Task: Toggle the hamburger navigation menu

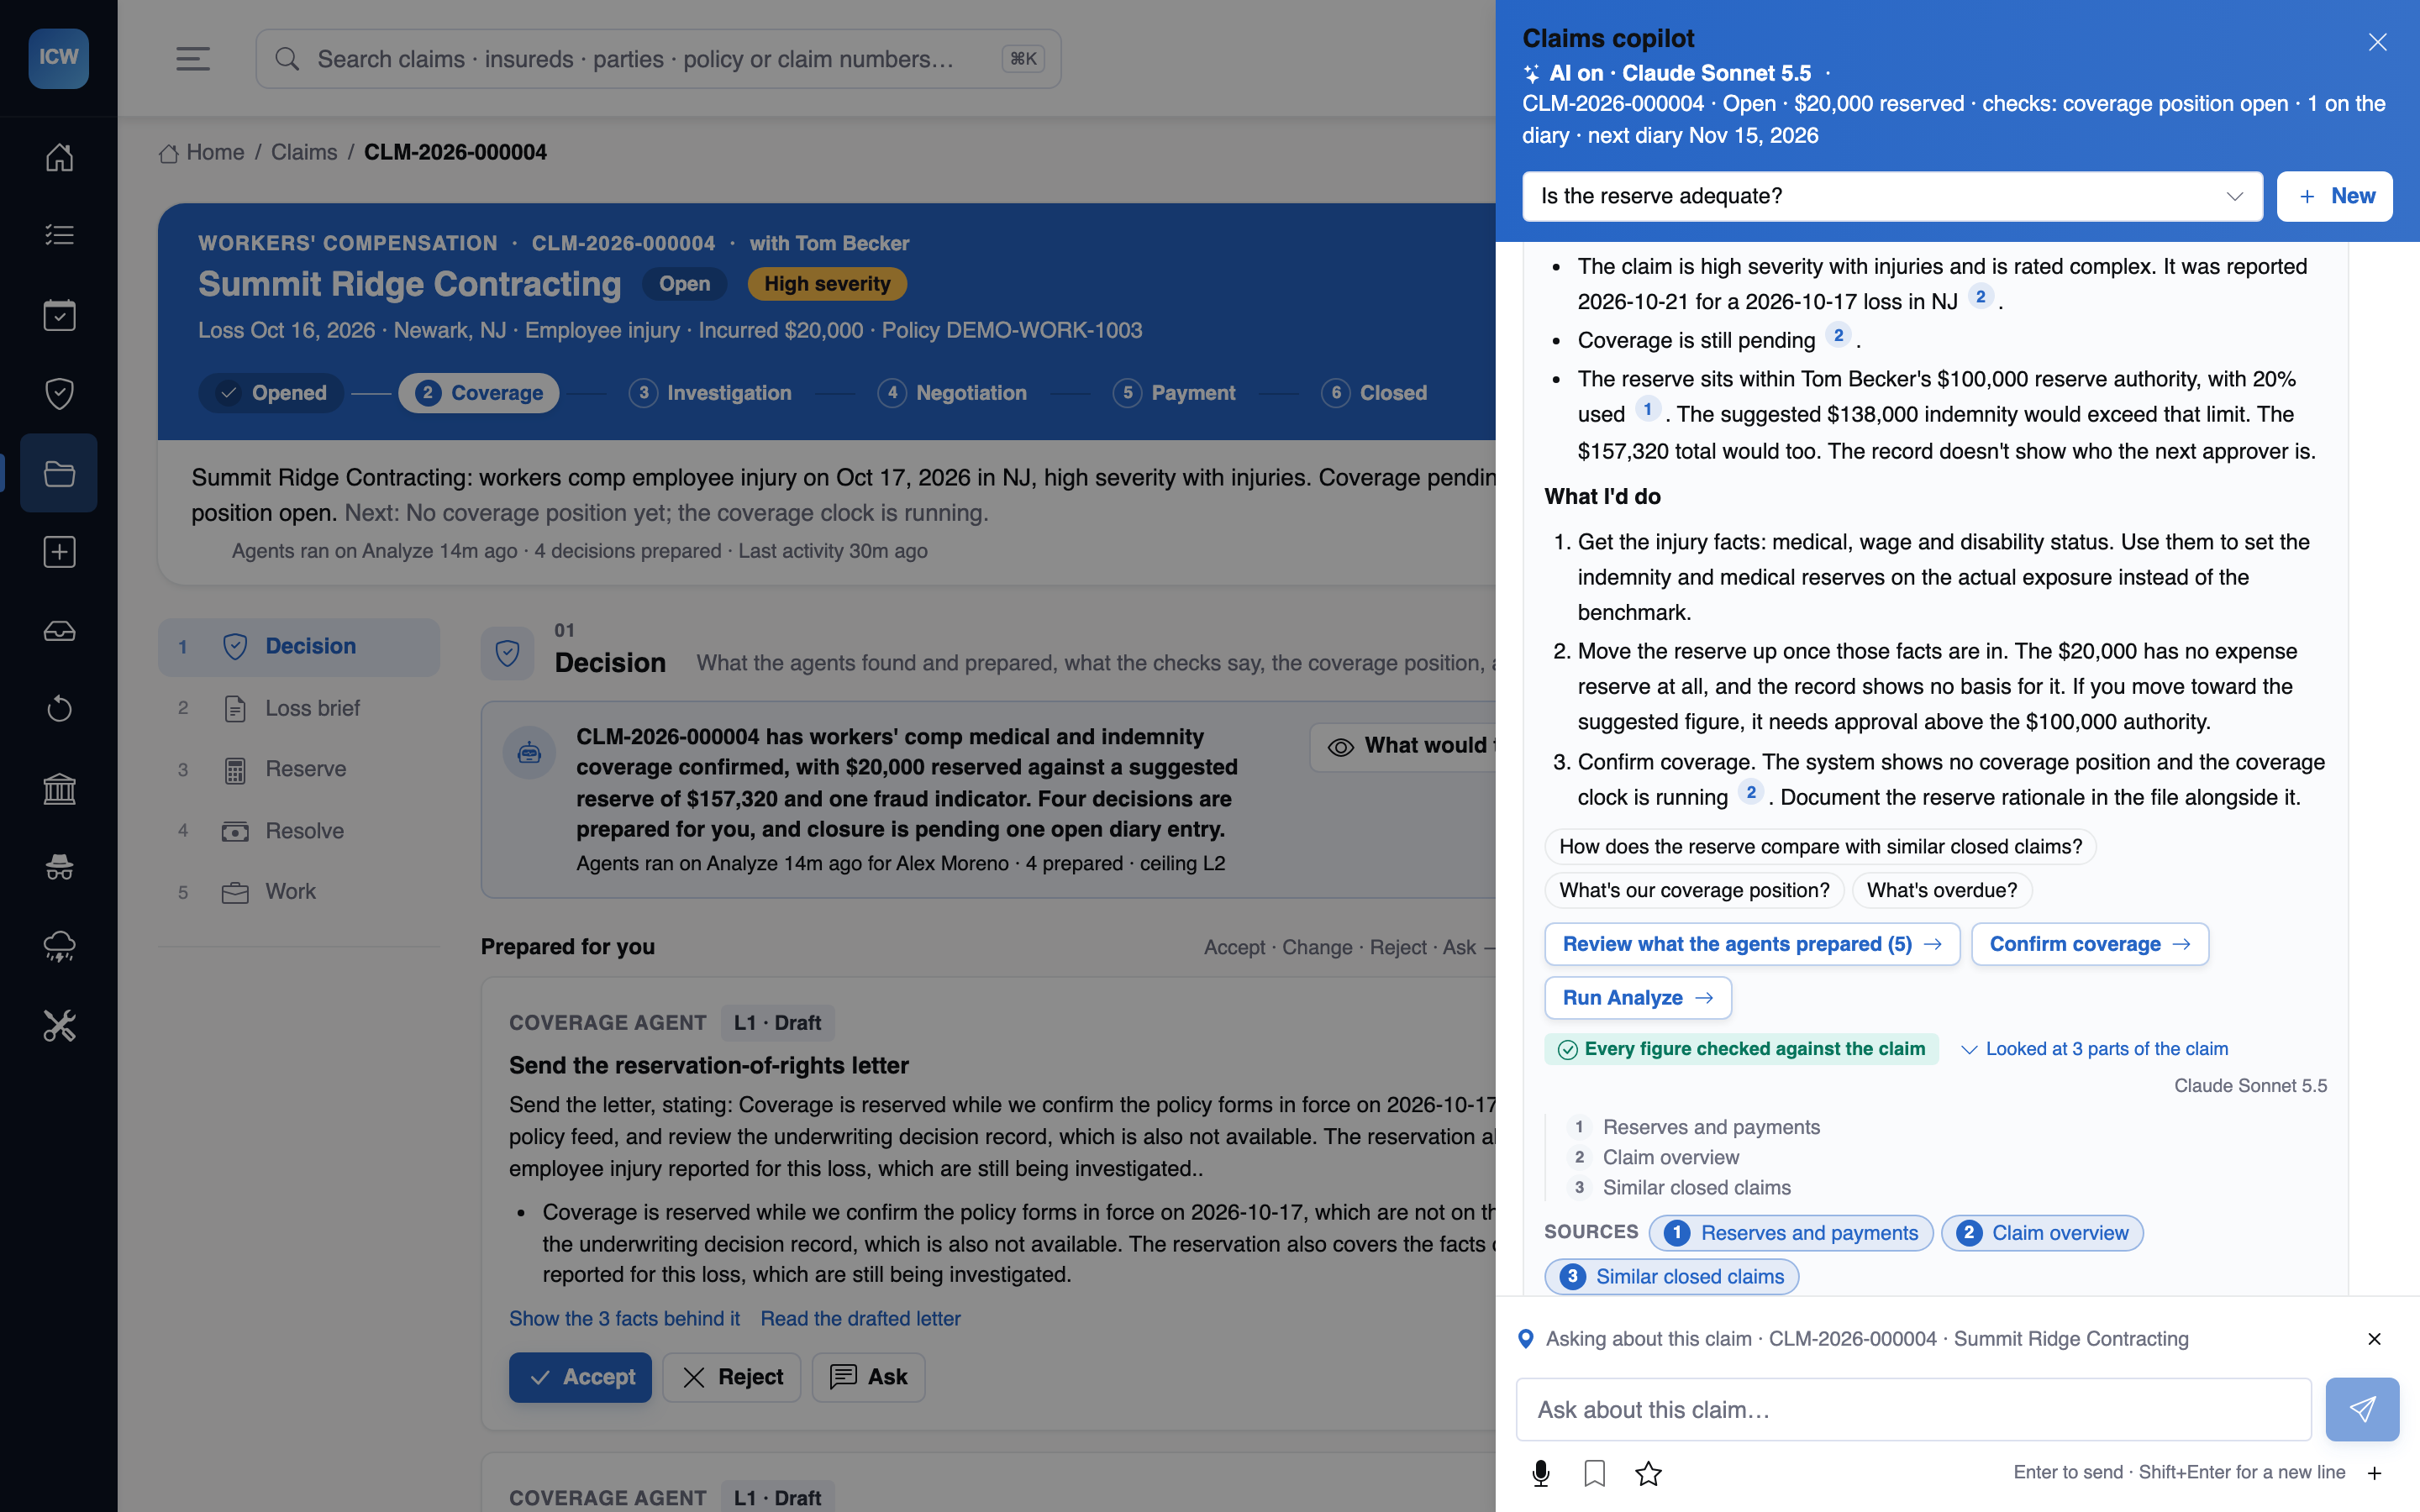Action: tap(193, 59)
